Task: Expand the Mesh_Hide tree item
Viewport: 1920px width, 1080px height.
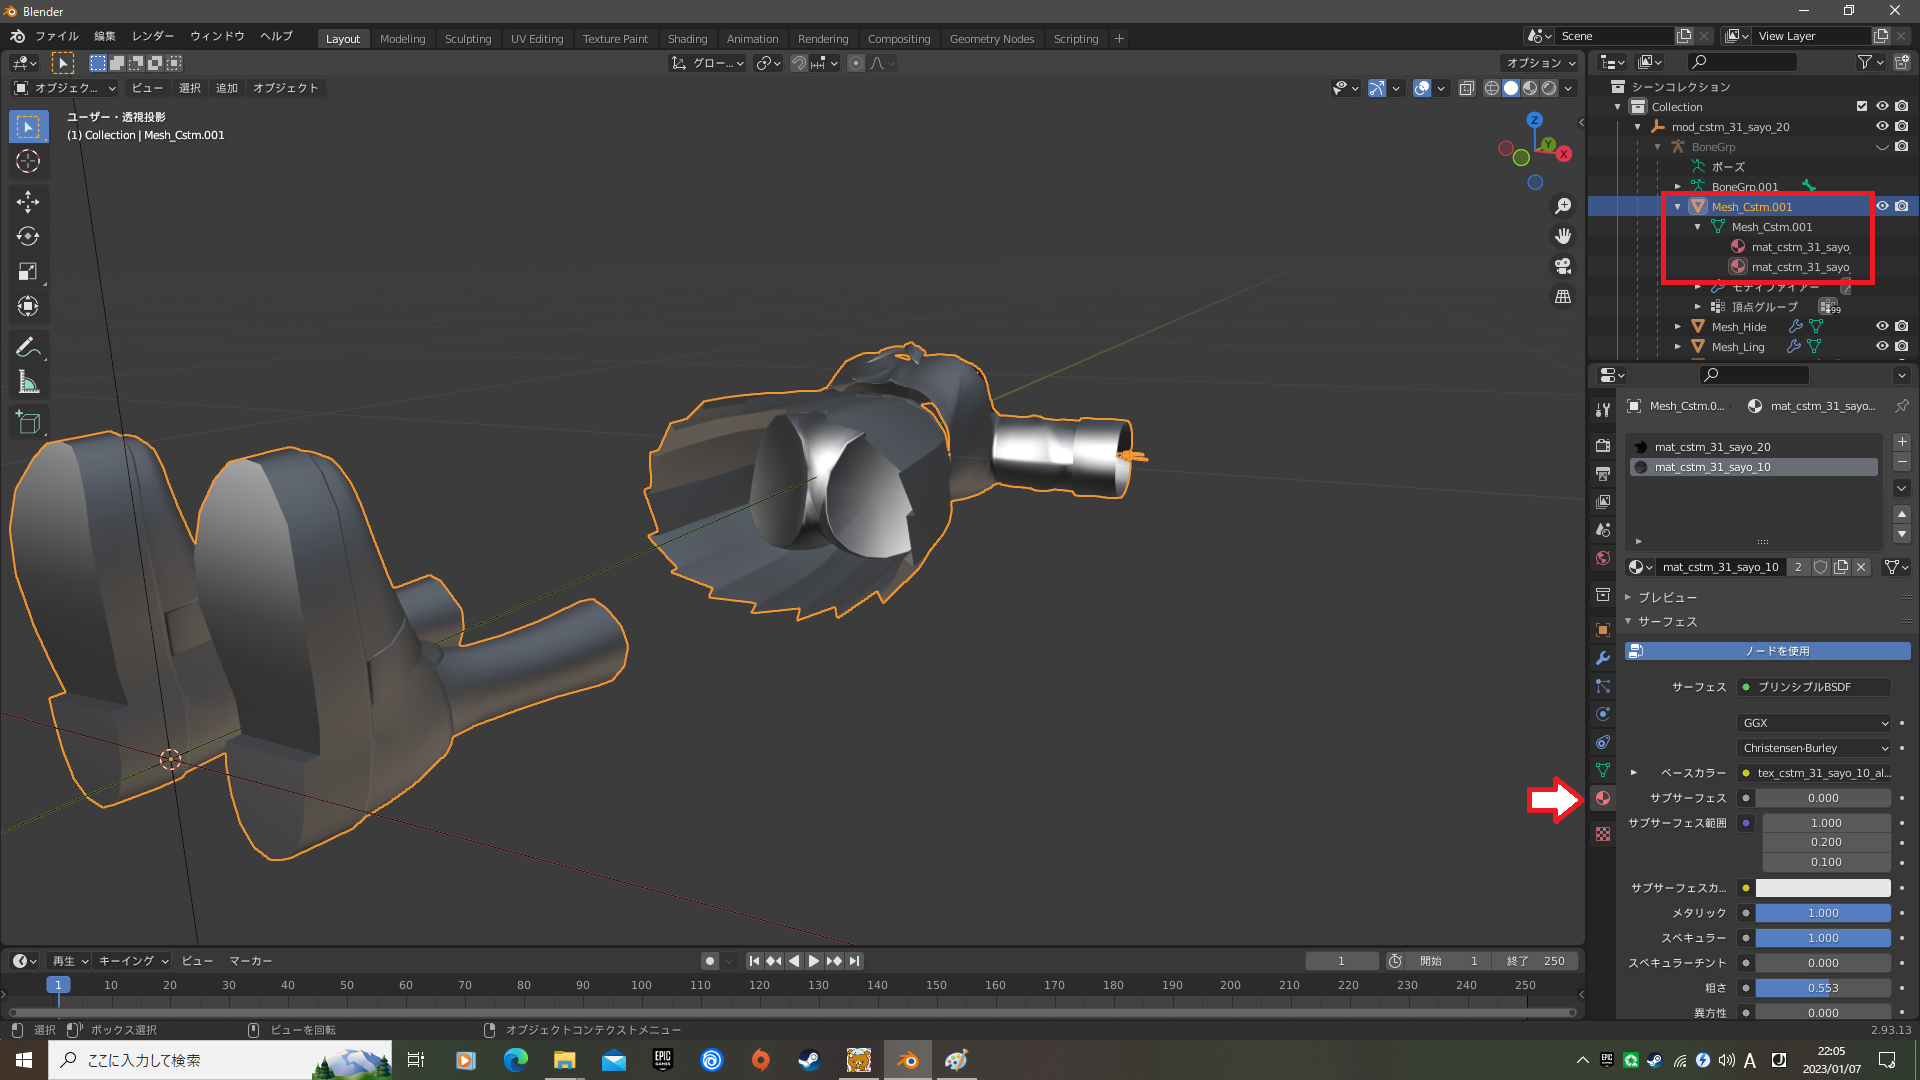Action: pos(1678,327)
